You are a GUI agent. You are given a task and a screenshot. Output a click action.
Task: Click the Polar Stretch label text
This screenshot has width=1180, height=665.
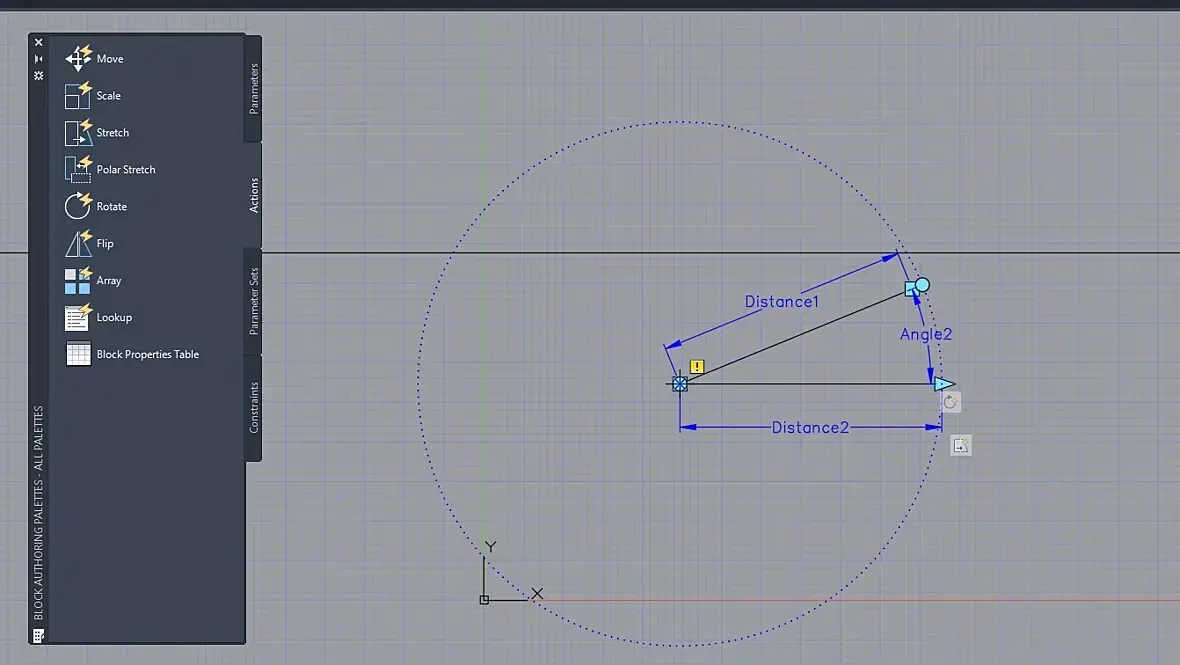point(126,169)
